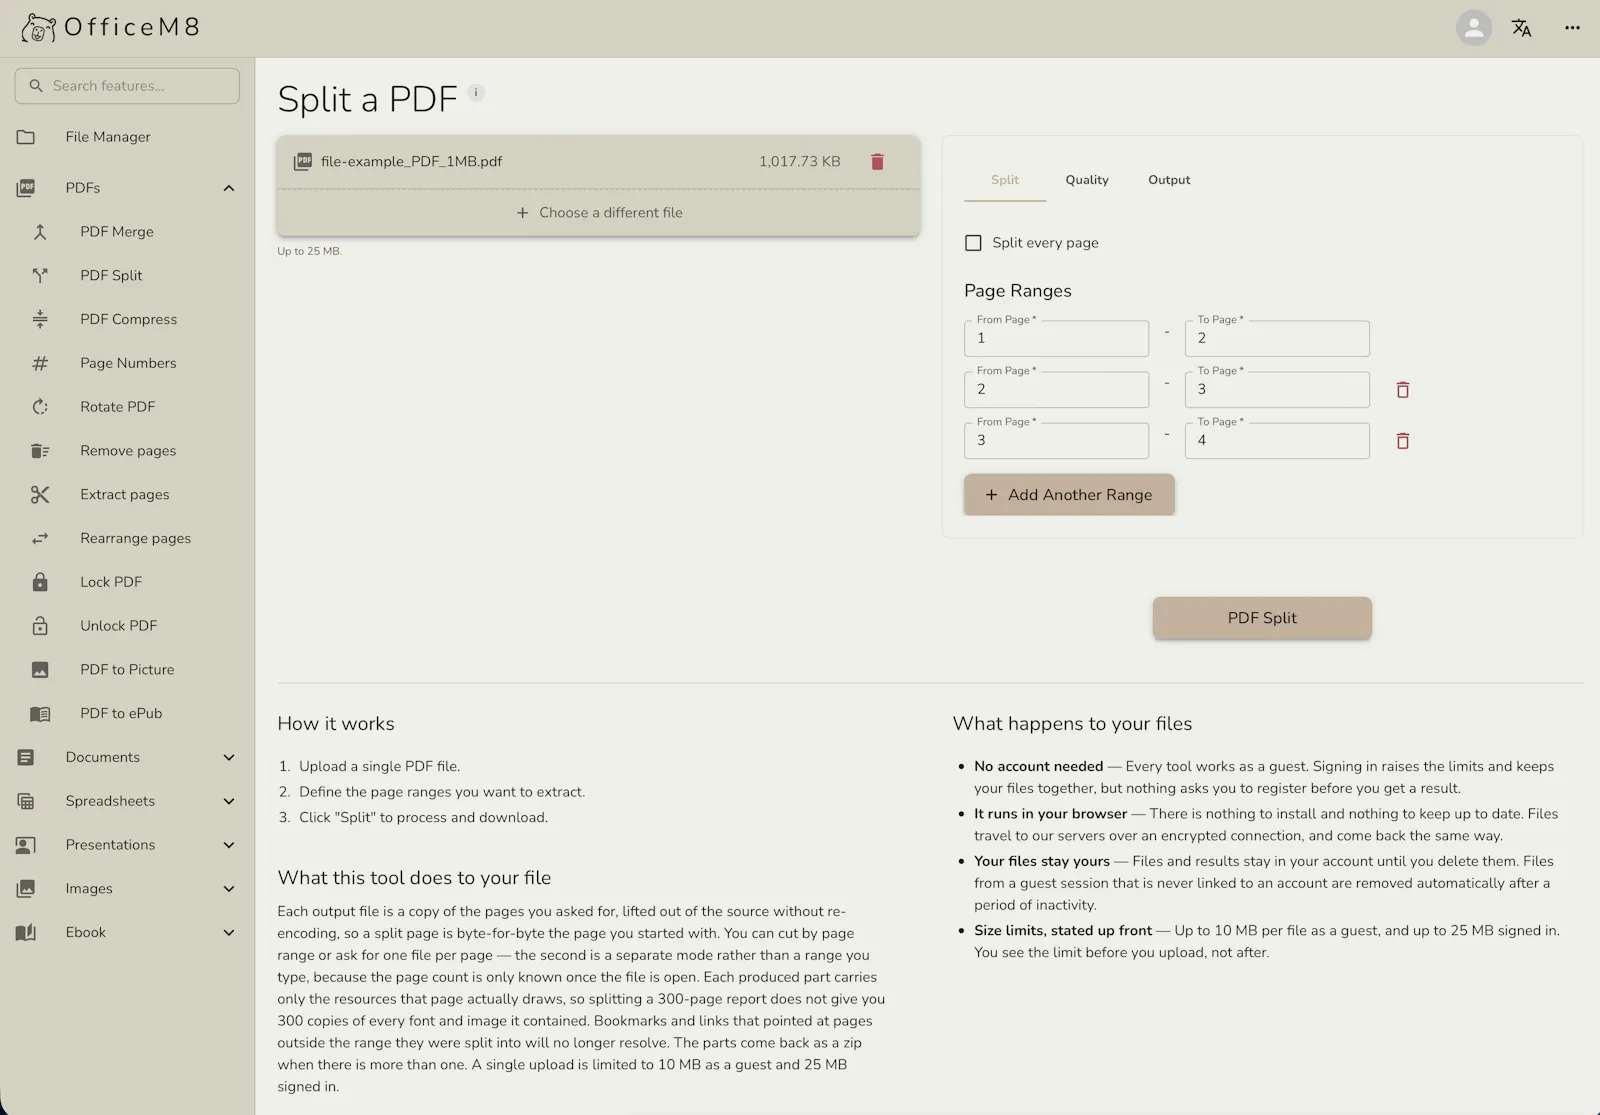1600x1115 pixels.
Task: Enable the Split every page checkbox
Action: 973,243
